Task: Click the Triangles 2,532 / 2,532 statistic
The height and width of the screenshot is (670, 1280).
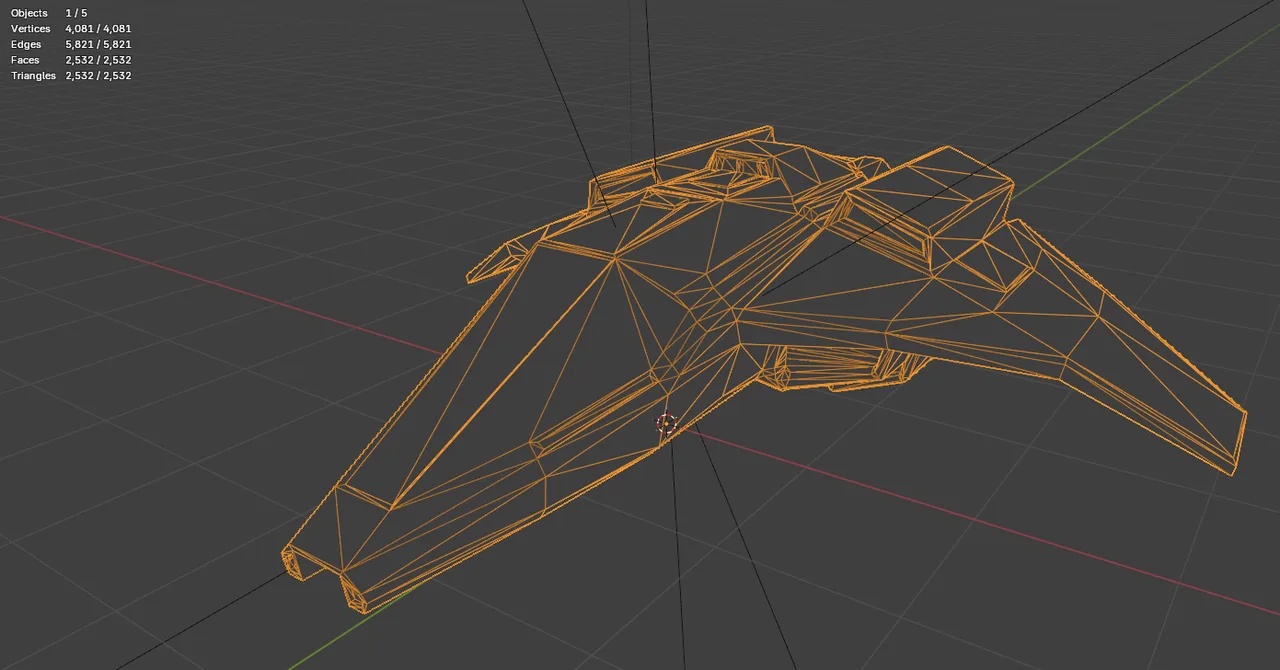Action: coord(71,76)
